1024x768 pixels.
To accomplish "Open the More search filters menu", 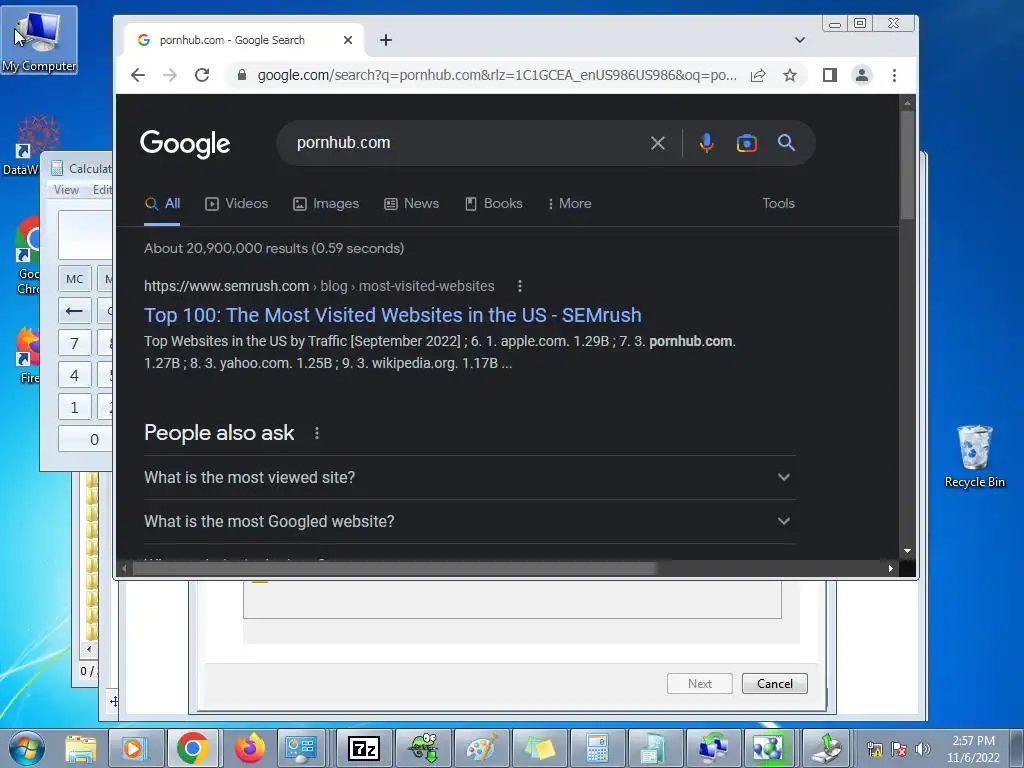I will coord(569,203).
